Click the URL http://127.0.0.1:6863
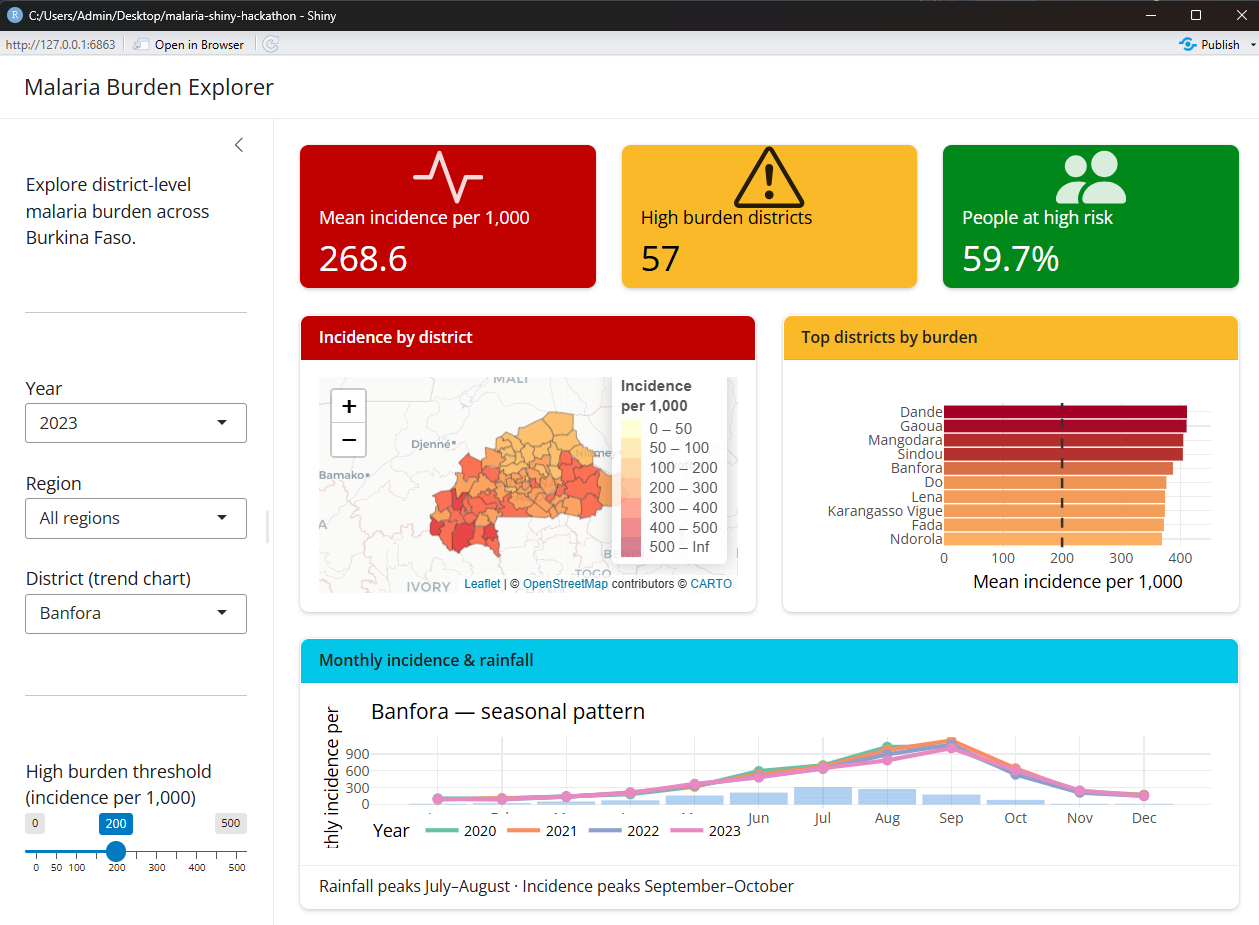This screenshot has width=1259, height=925. pyautogui.click(x=60, y=45)
